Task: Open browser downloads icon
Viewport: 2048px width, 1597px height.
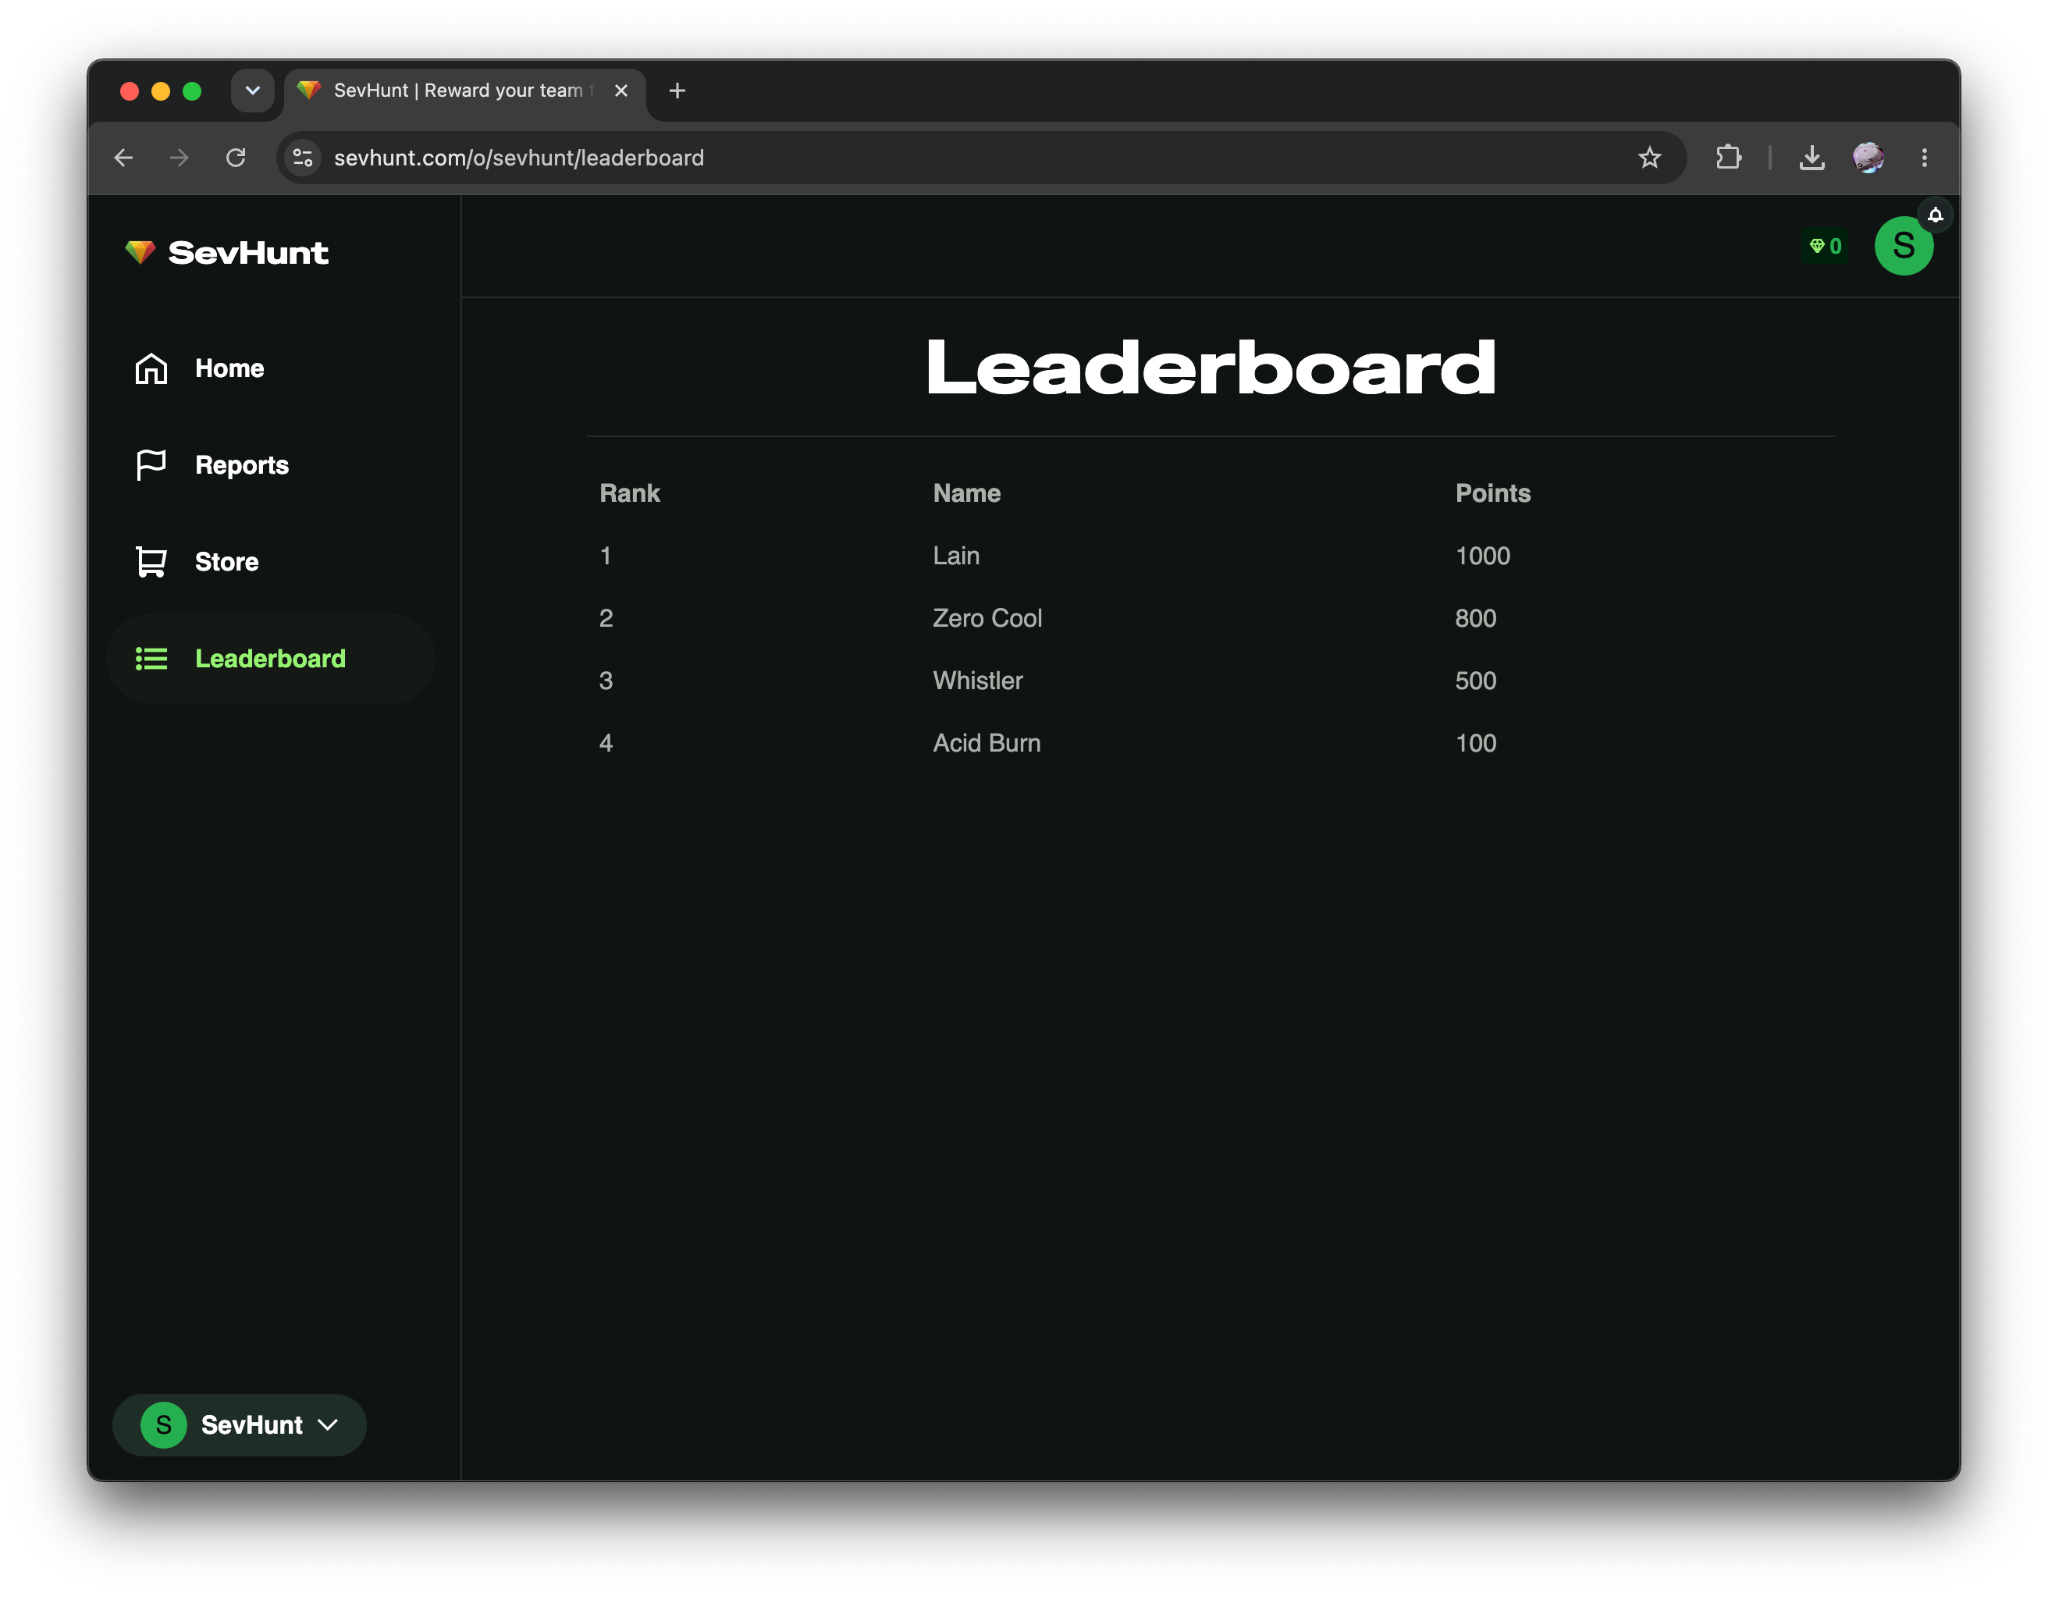Action: 1812,158
